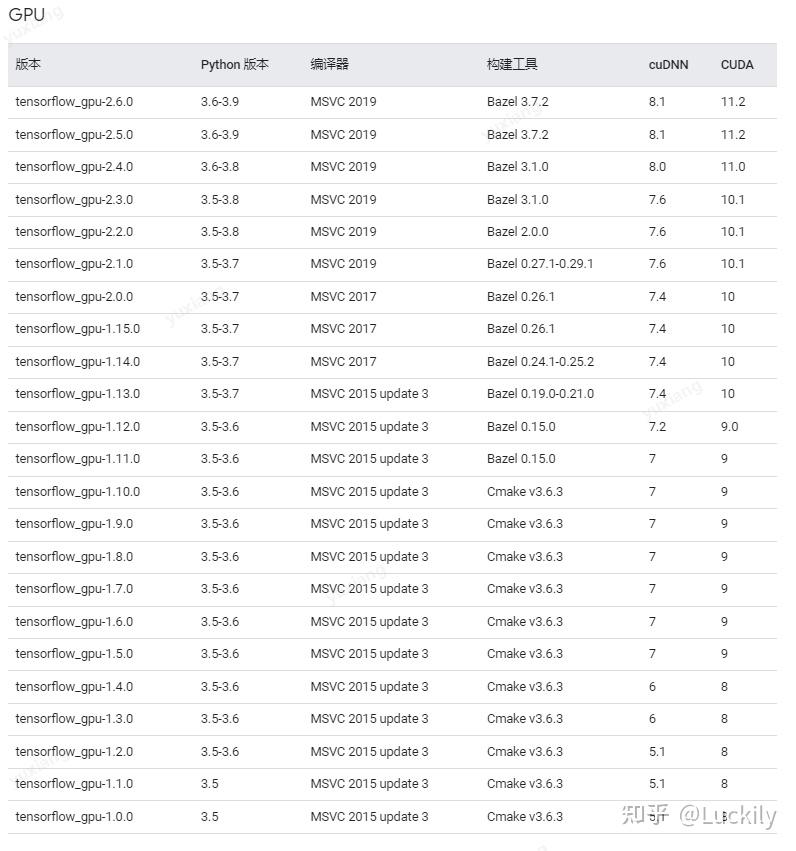796x851 pixels.
Task: Select the tensorflow_gpu-1.3.0 cell
Action: click(74, 719)
